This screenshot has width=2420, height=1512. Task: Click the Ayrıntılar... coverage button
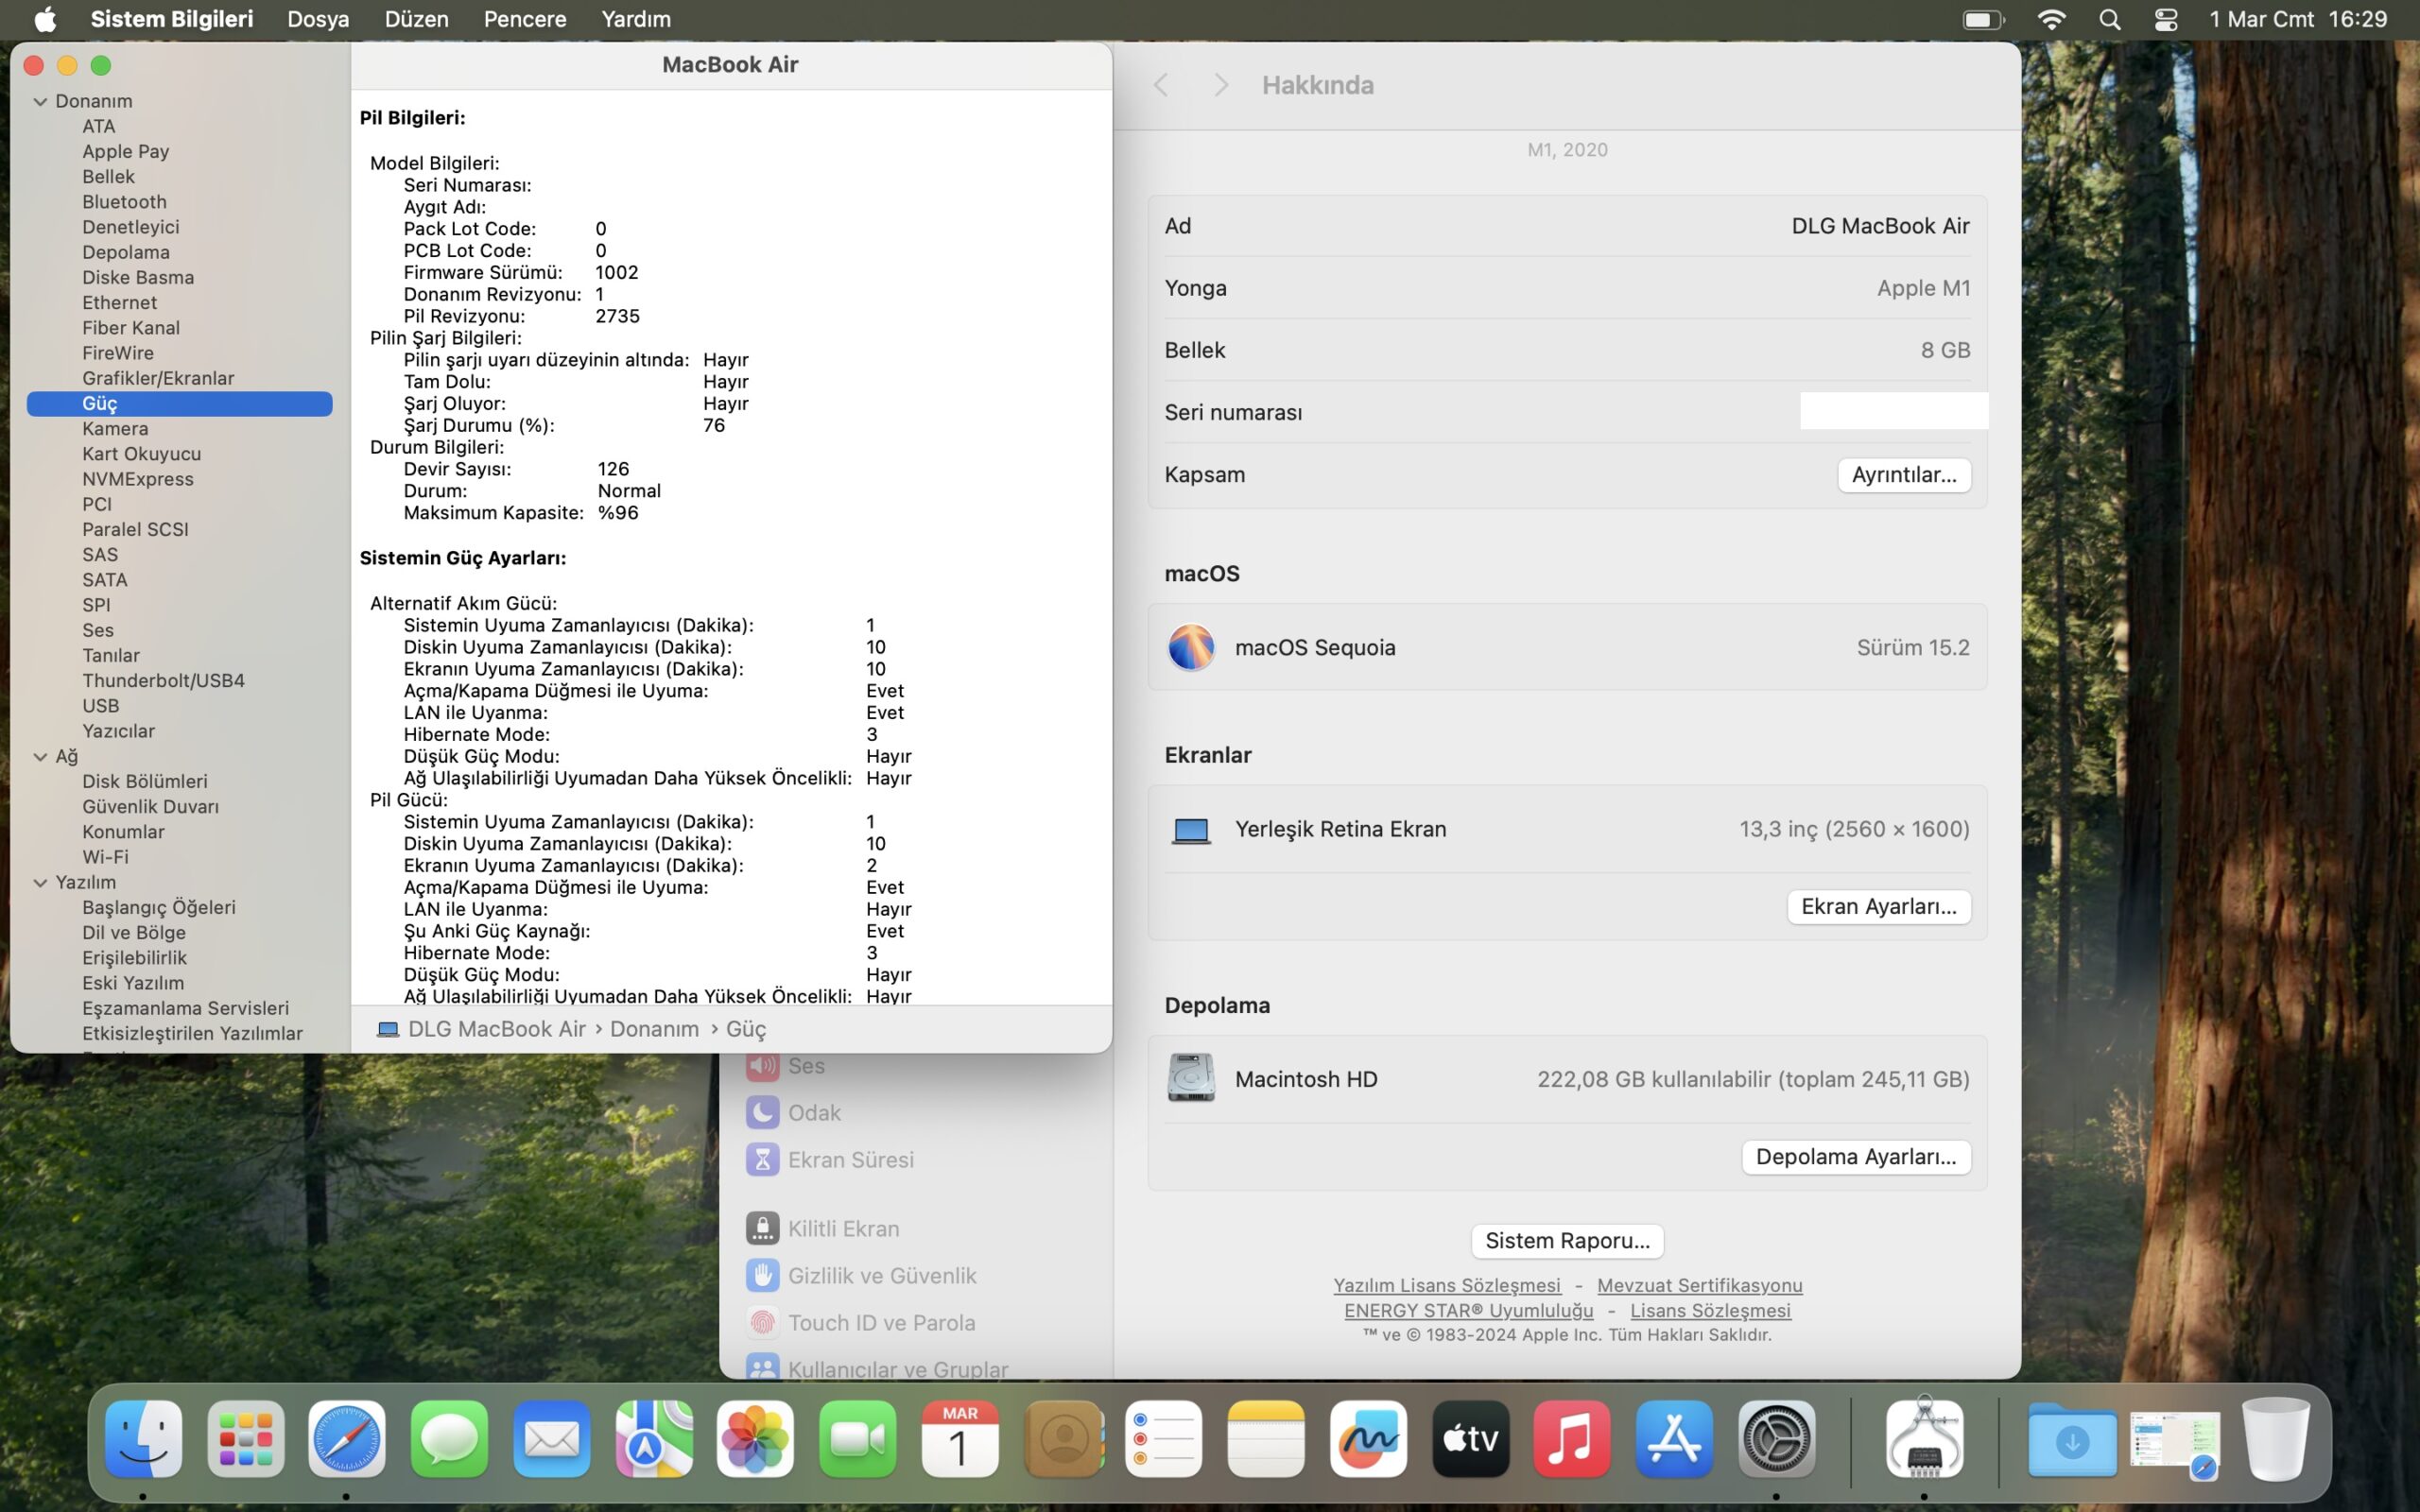click(x=1904, y=475)
